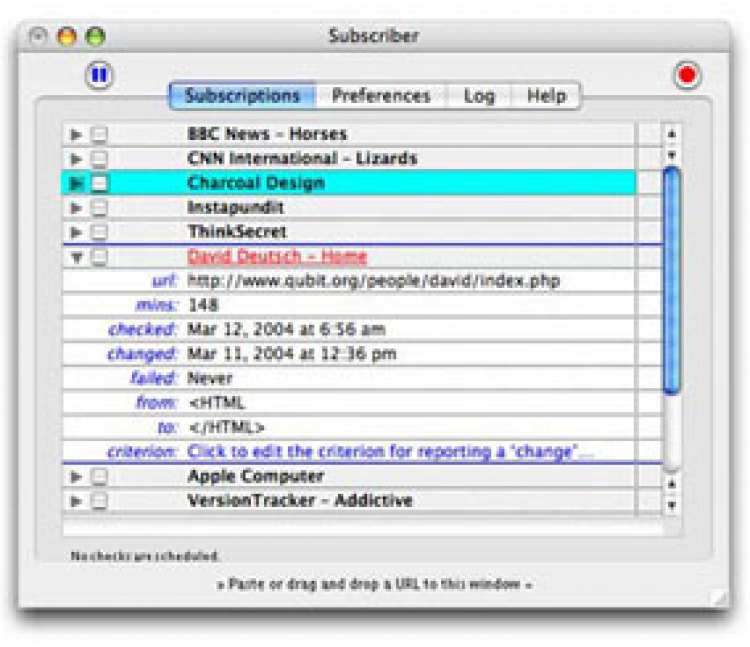
Task: Toggle the Apple Computer checkbox
Action: point(99,477)
